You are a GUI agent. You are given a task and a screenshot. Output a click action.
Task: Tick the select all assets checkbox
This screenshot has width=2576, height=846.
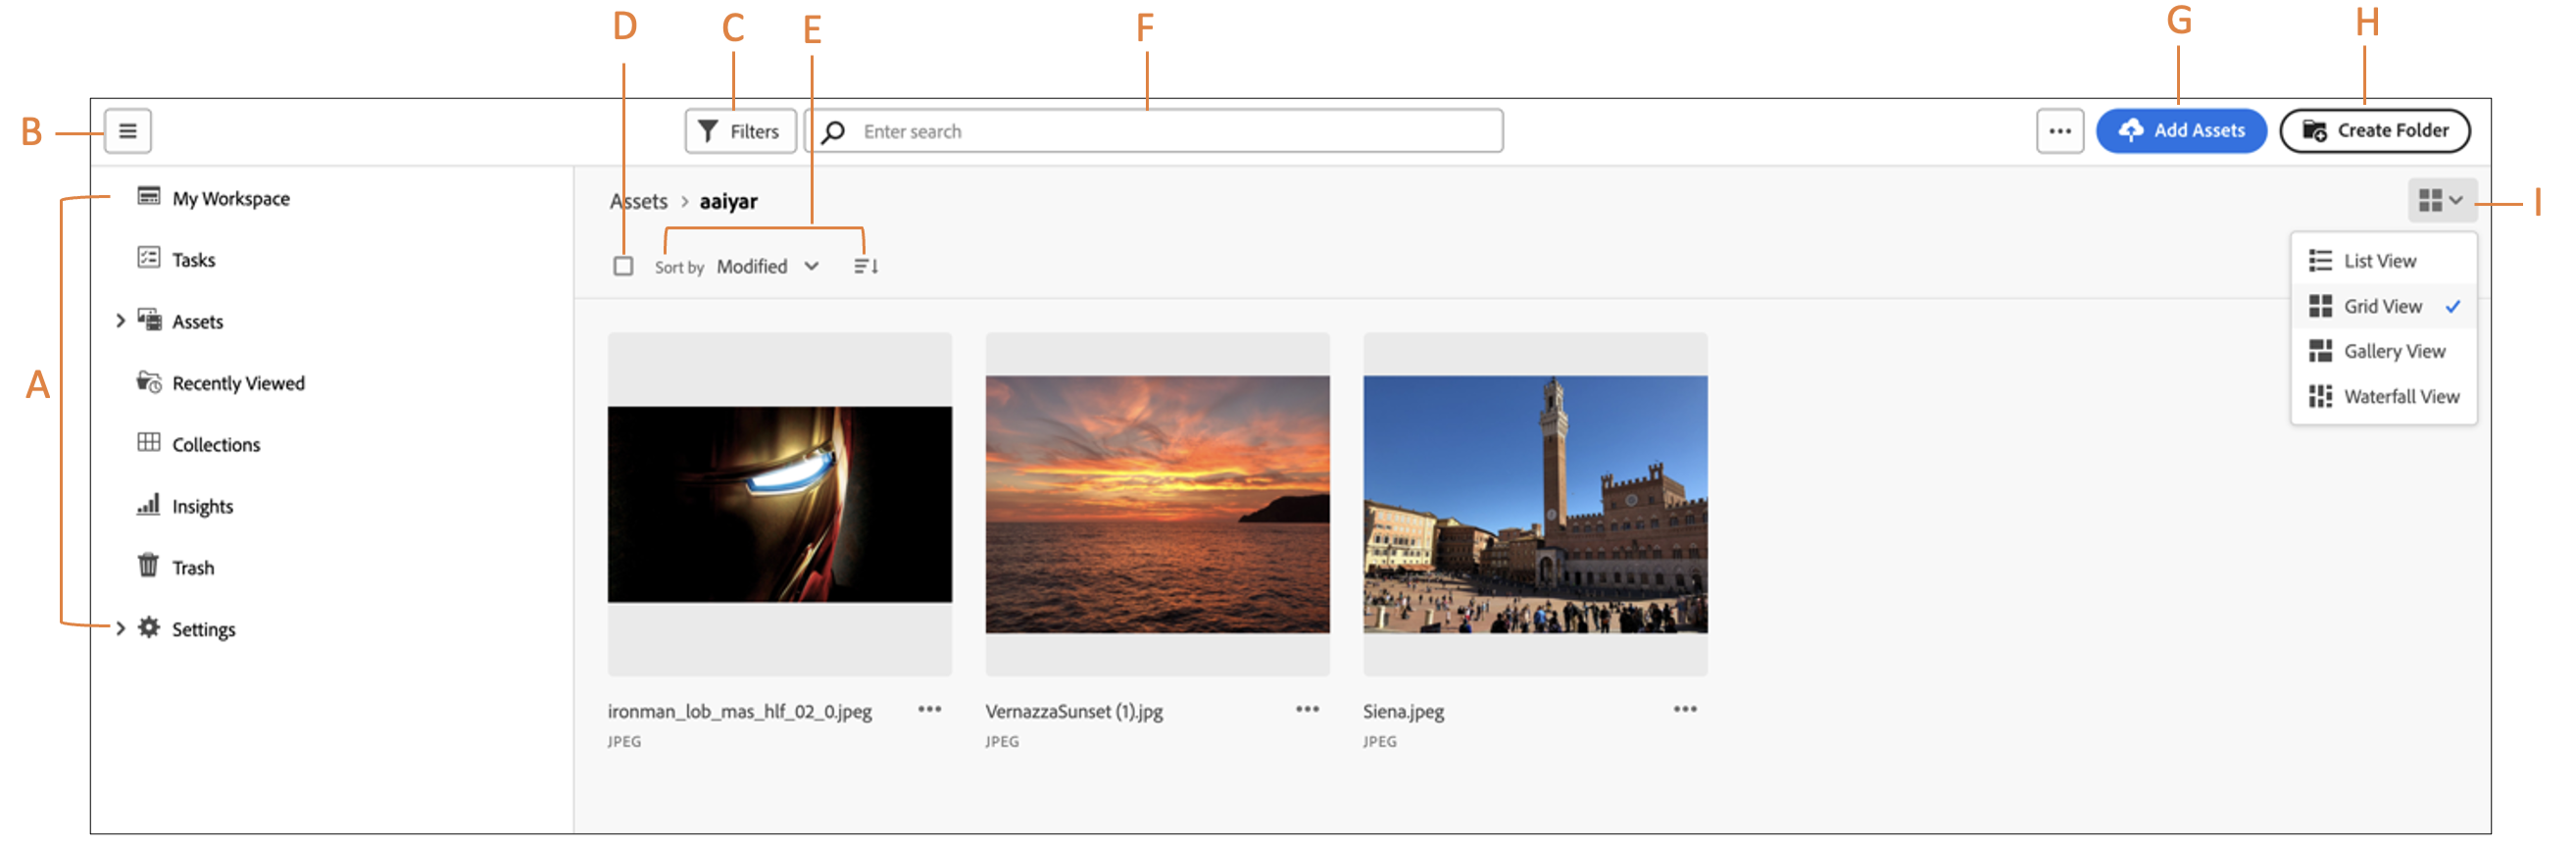[x=623, y=267]
